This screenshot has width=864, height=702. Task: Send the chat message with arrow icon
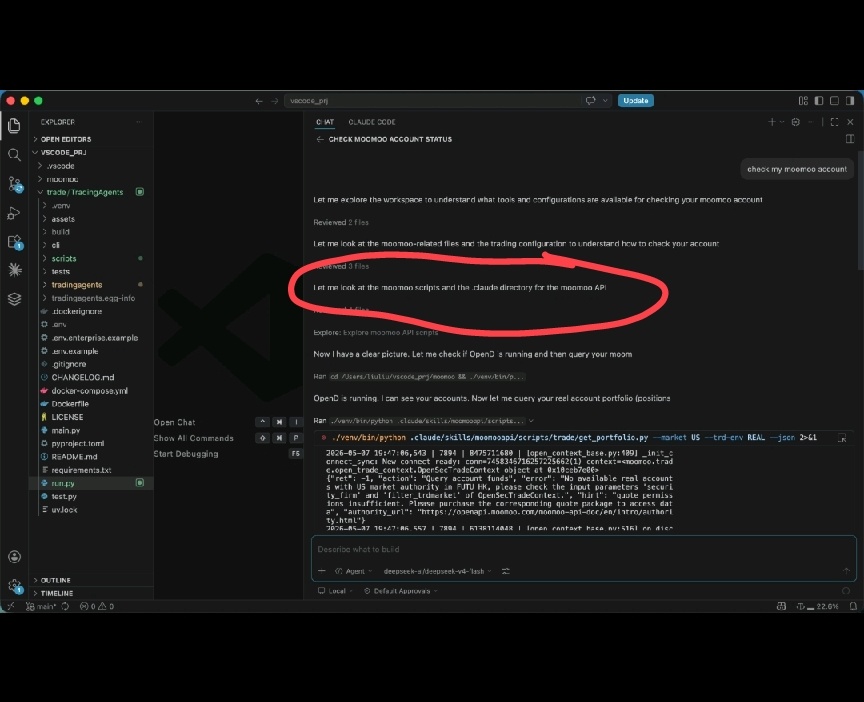click(x=846, y=571)
